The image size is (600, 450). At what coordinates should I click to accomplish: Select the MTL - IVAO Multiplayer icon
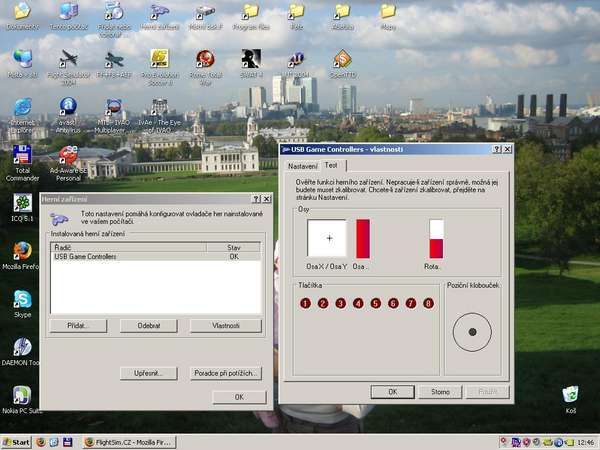[x=114, y=115]
